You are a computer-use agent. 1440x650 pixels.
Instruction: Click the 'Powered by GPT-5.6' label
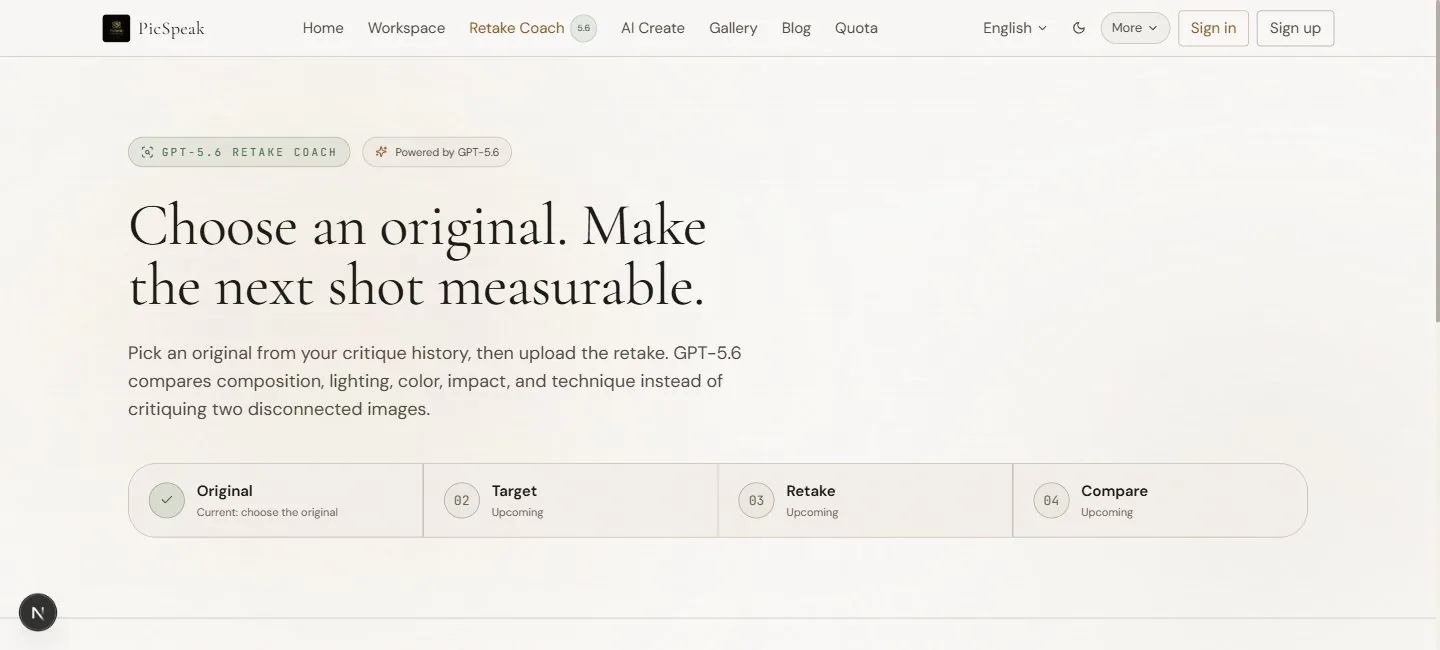447,152
